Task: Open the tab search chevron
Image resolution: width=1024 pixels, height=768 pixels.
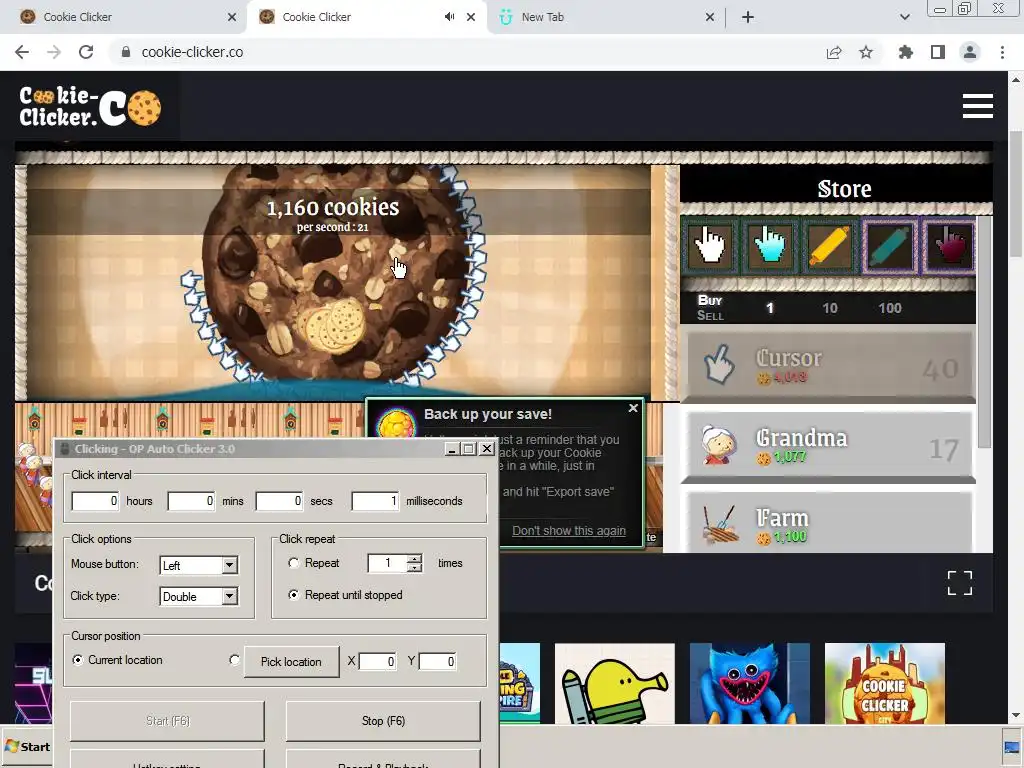Action: (904, 17)
